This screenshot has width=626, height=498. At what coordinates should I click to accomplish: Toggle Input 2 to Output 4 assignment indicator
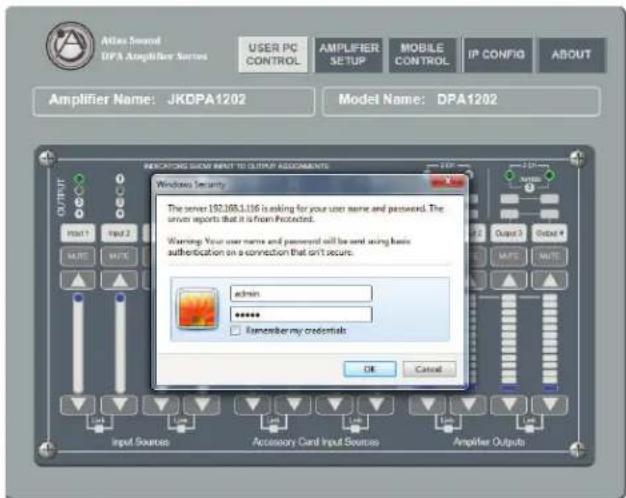(x=120, y=214)
